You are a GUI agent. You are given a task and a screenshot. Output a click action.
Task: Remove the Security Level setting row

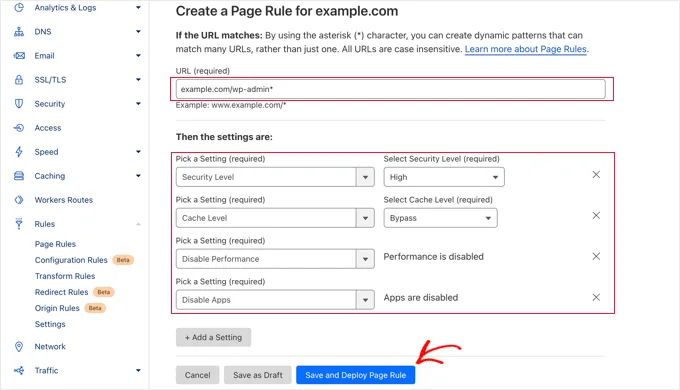[x=596, y=174]
